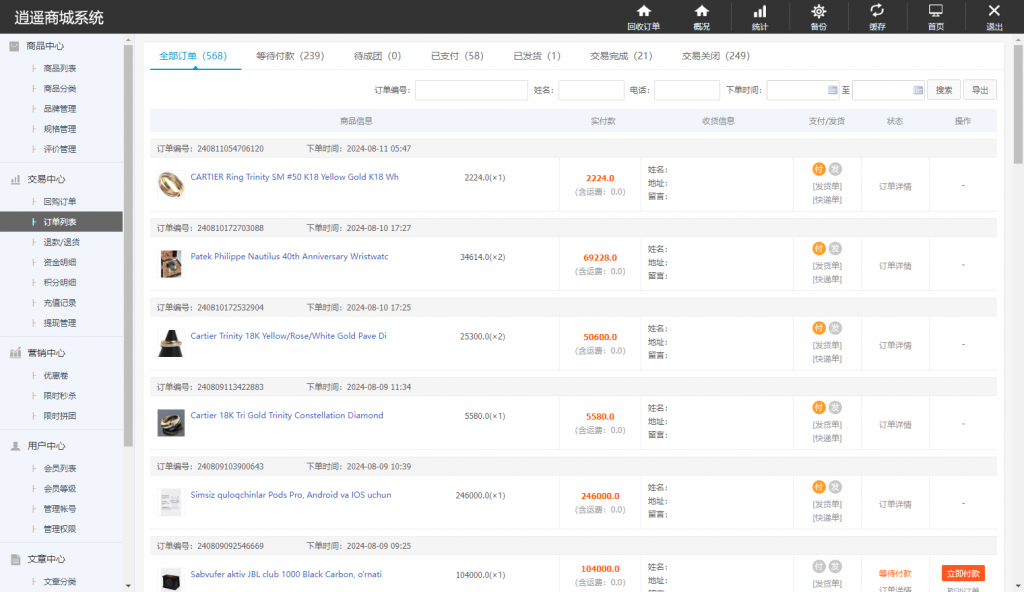Open 管理权限 in the sidebar
The image size is (1024, 592).
point(59,529)
